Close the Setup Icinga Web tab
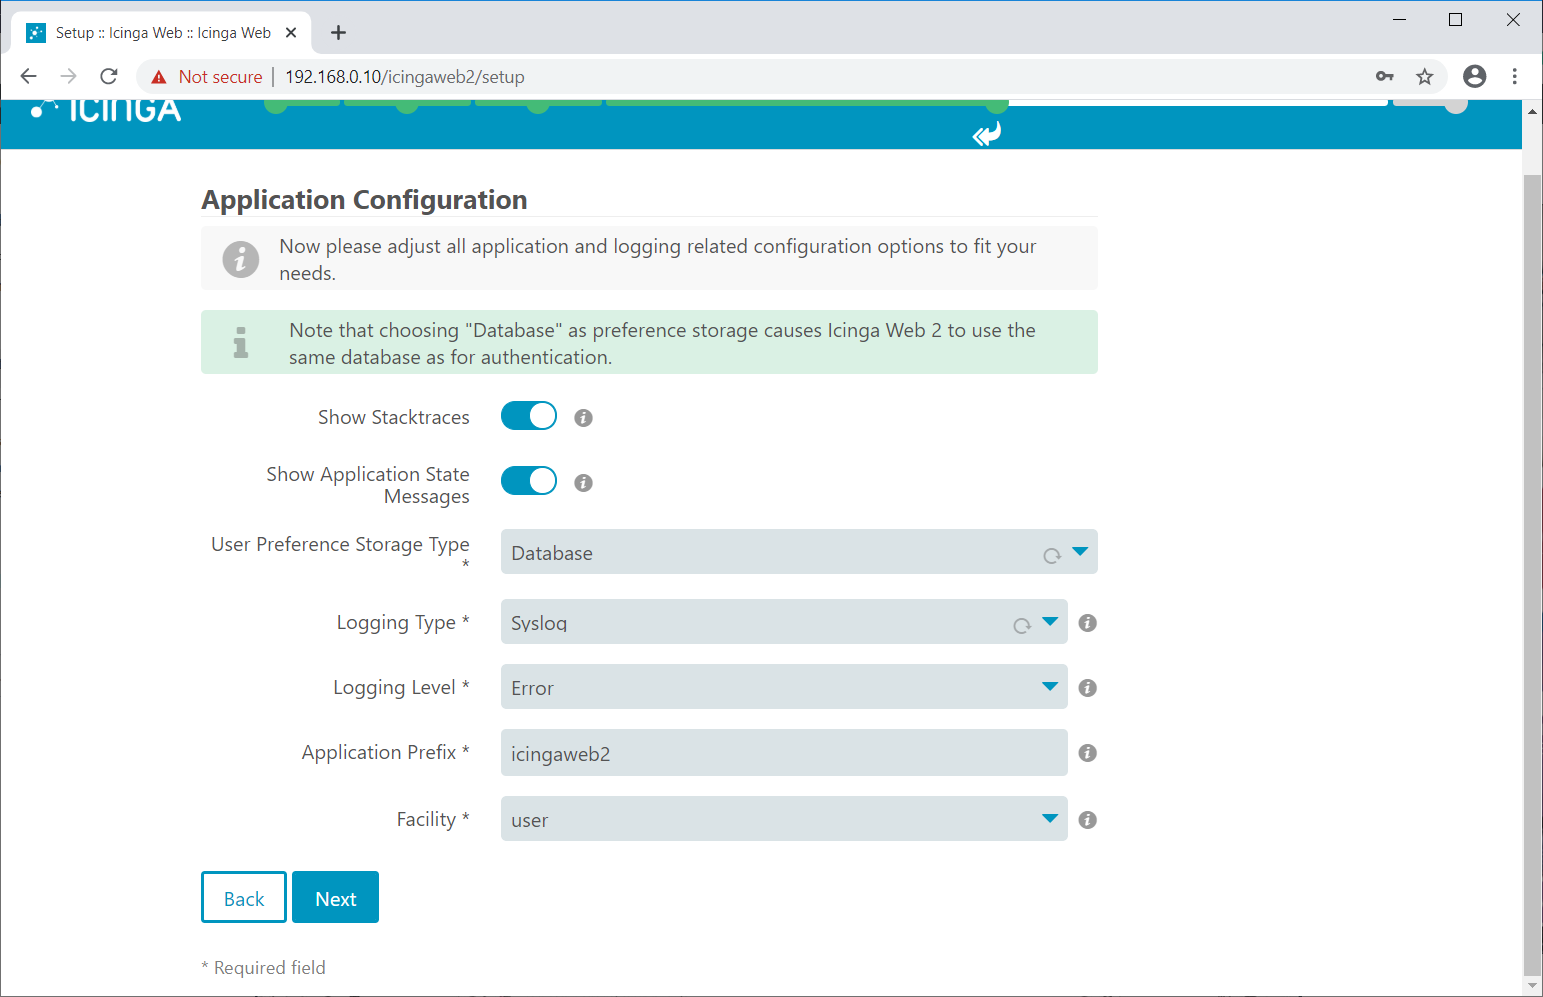 point(291,33)
